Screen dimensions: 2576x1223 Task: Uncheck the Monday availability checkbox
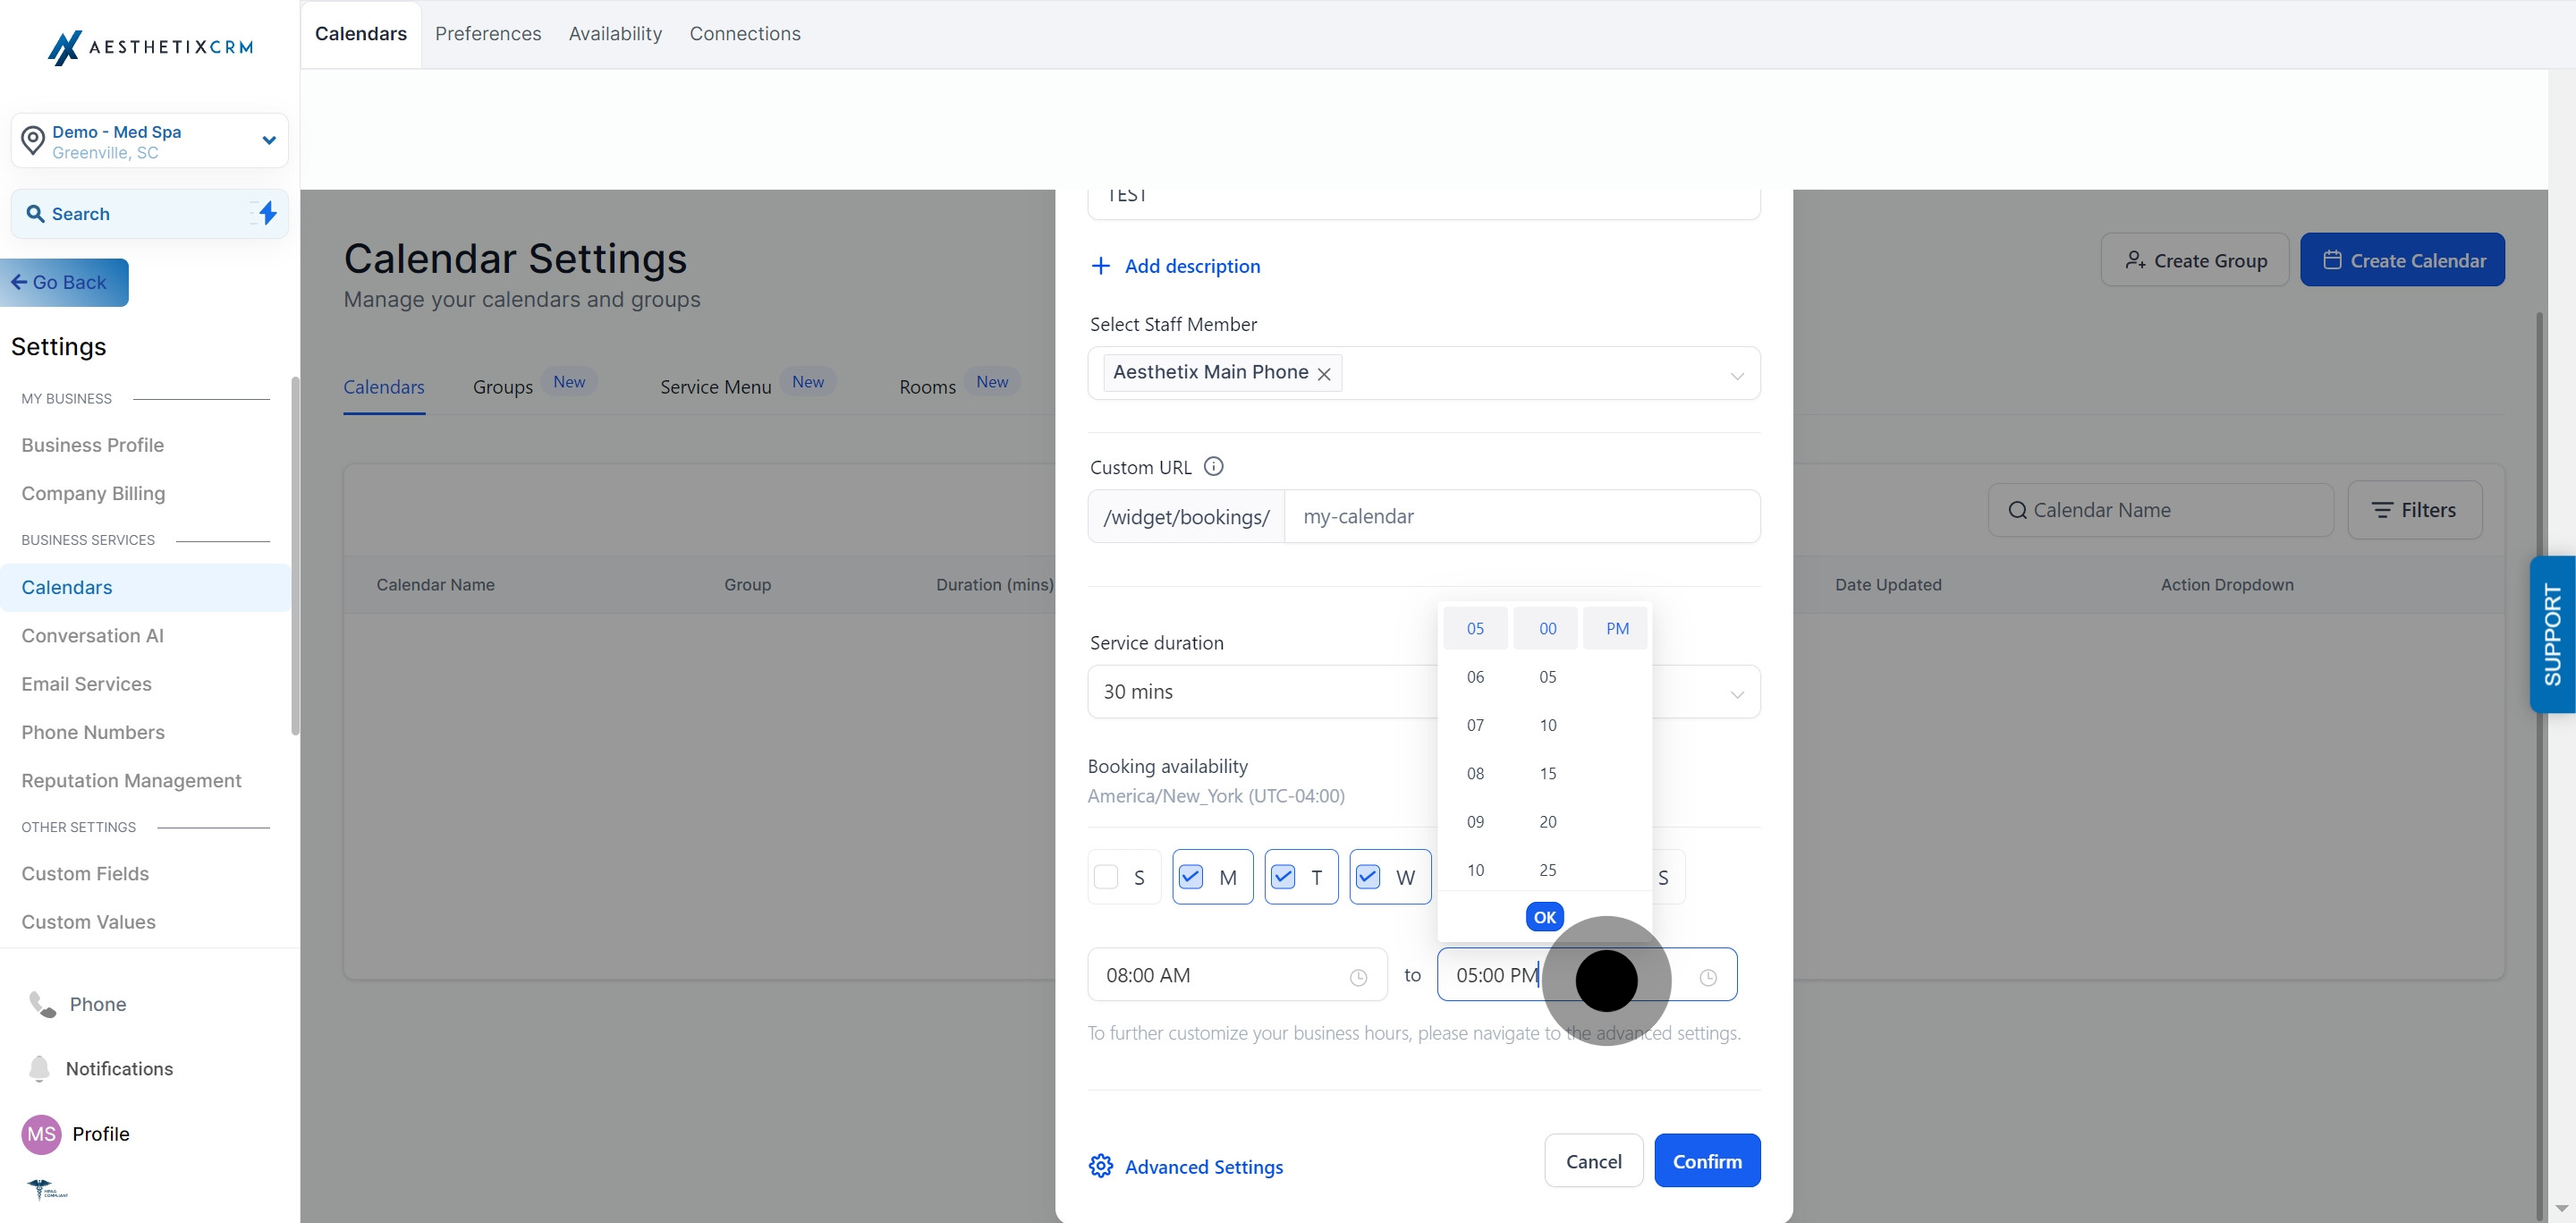pos(1190,877)
